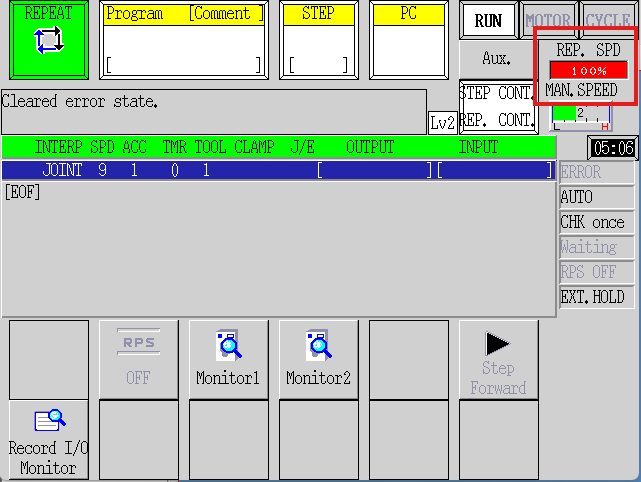Select the JOINT step row
This screenshot has height=482, width=641.
[x=279, y=170]
